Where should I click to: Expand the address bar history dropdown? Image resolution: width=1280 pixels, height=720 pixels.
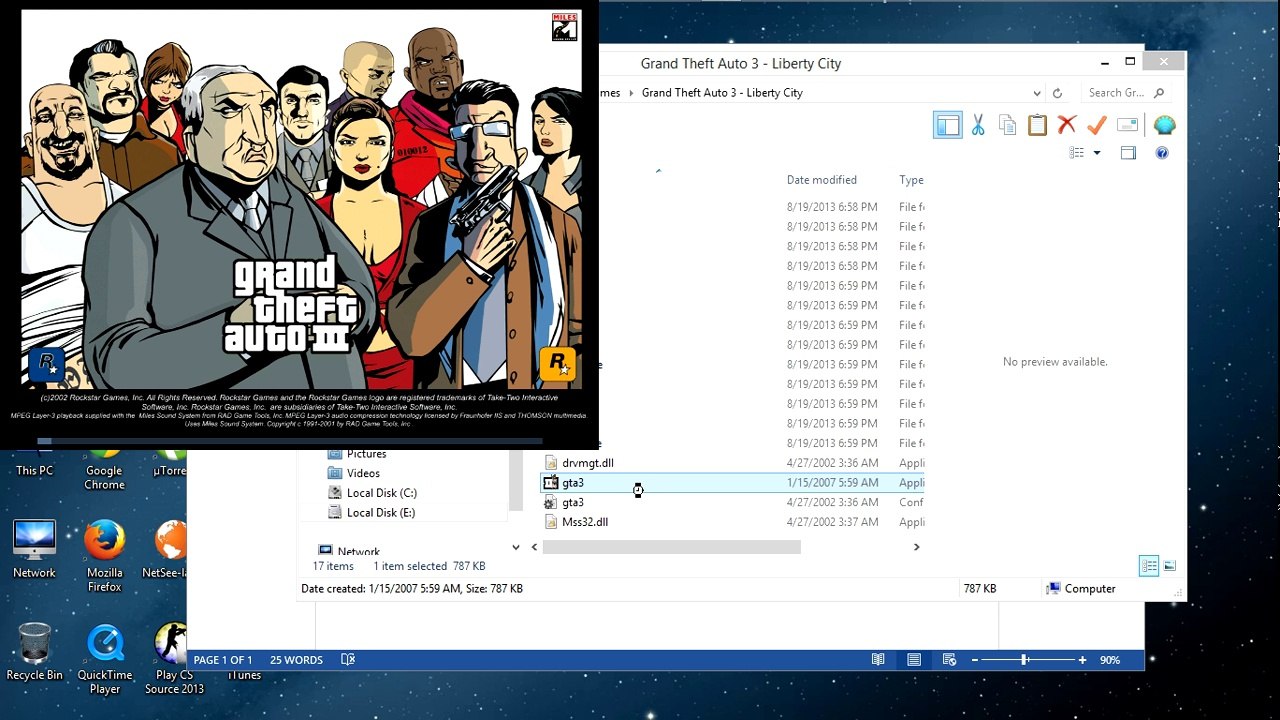point(1036,93)
